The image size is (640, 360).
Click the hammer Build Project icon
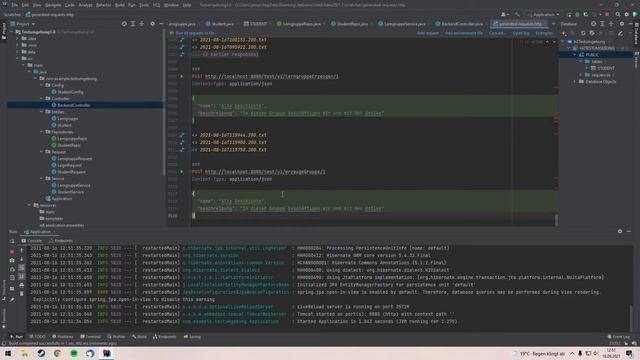(x=517, y=14)
